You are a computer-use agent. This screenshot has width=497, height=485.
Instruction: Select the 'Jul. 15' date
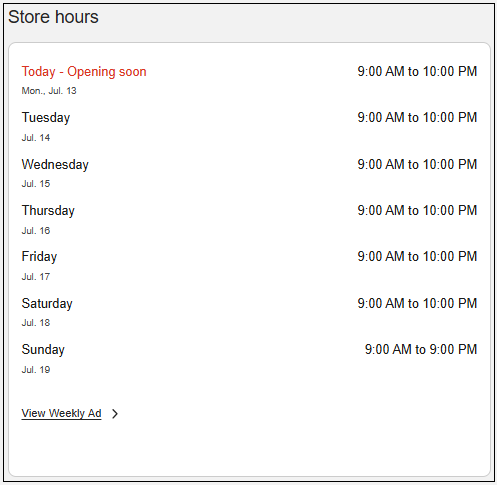[x=36, y=184]
